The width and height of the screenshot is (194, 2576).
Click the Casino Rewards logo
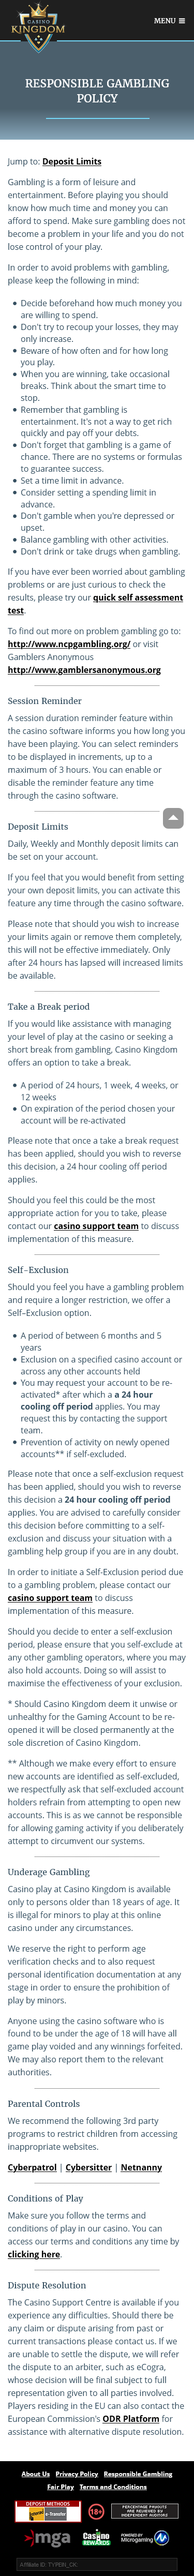[x=96, y=2538]
